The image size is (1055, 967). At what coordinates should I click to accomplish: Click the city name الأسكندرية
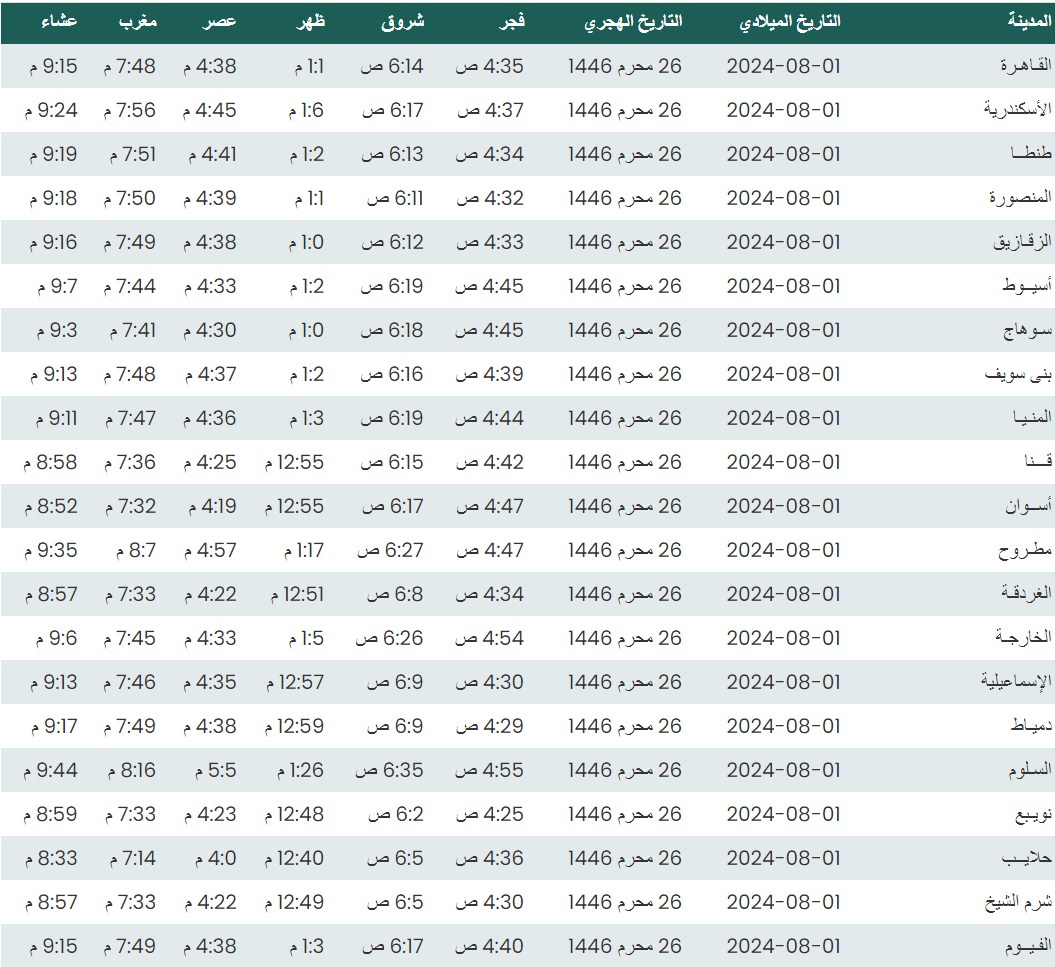tap(1015, 110)
